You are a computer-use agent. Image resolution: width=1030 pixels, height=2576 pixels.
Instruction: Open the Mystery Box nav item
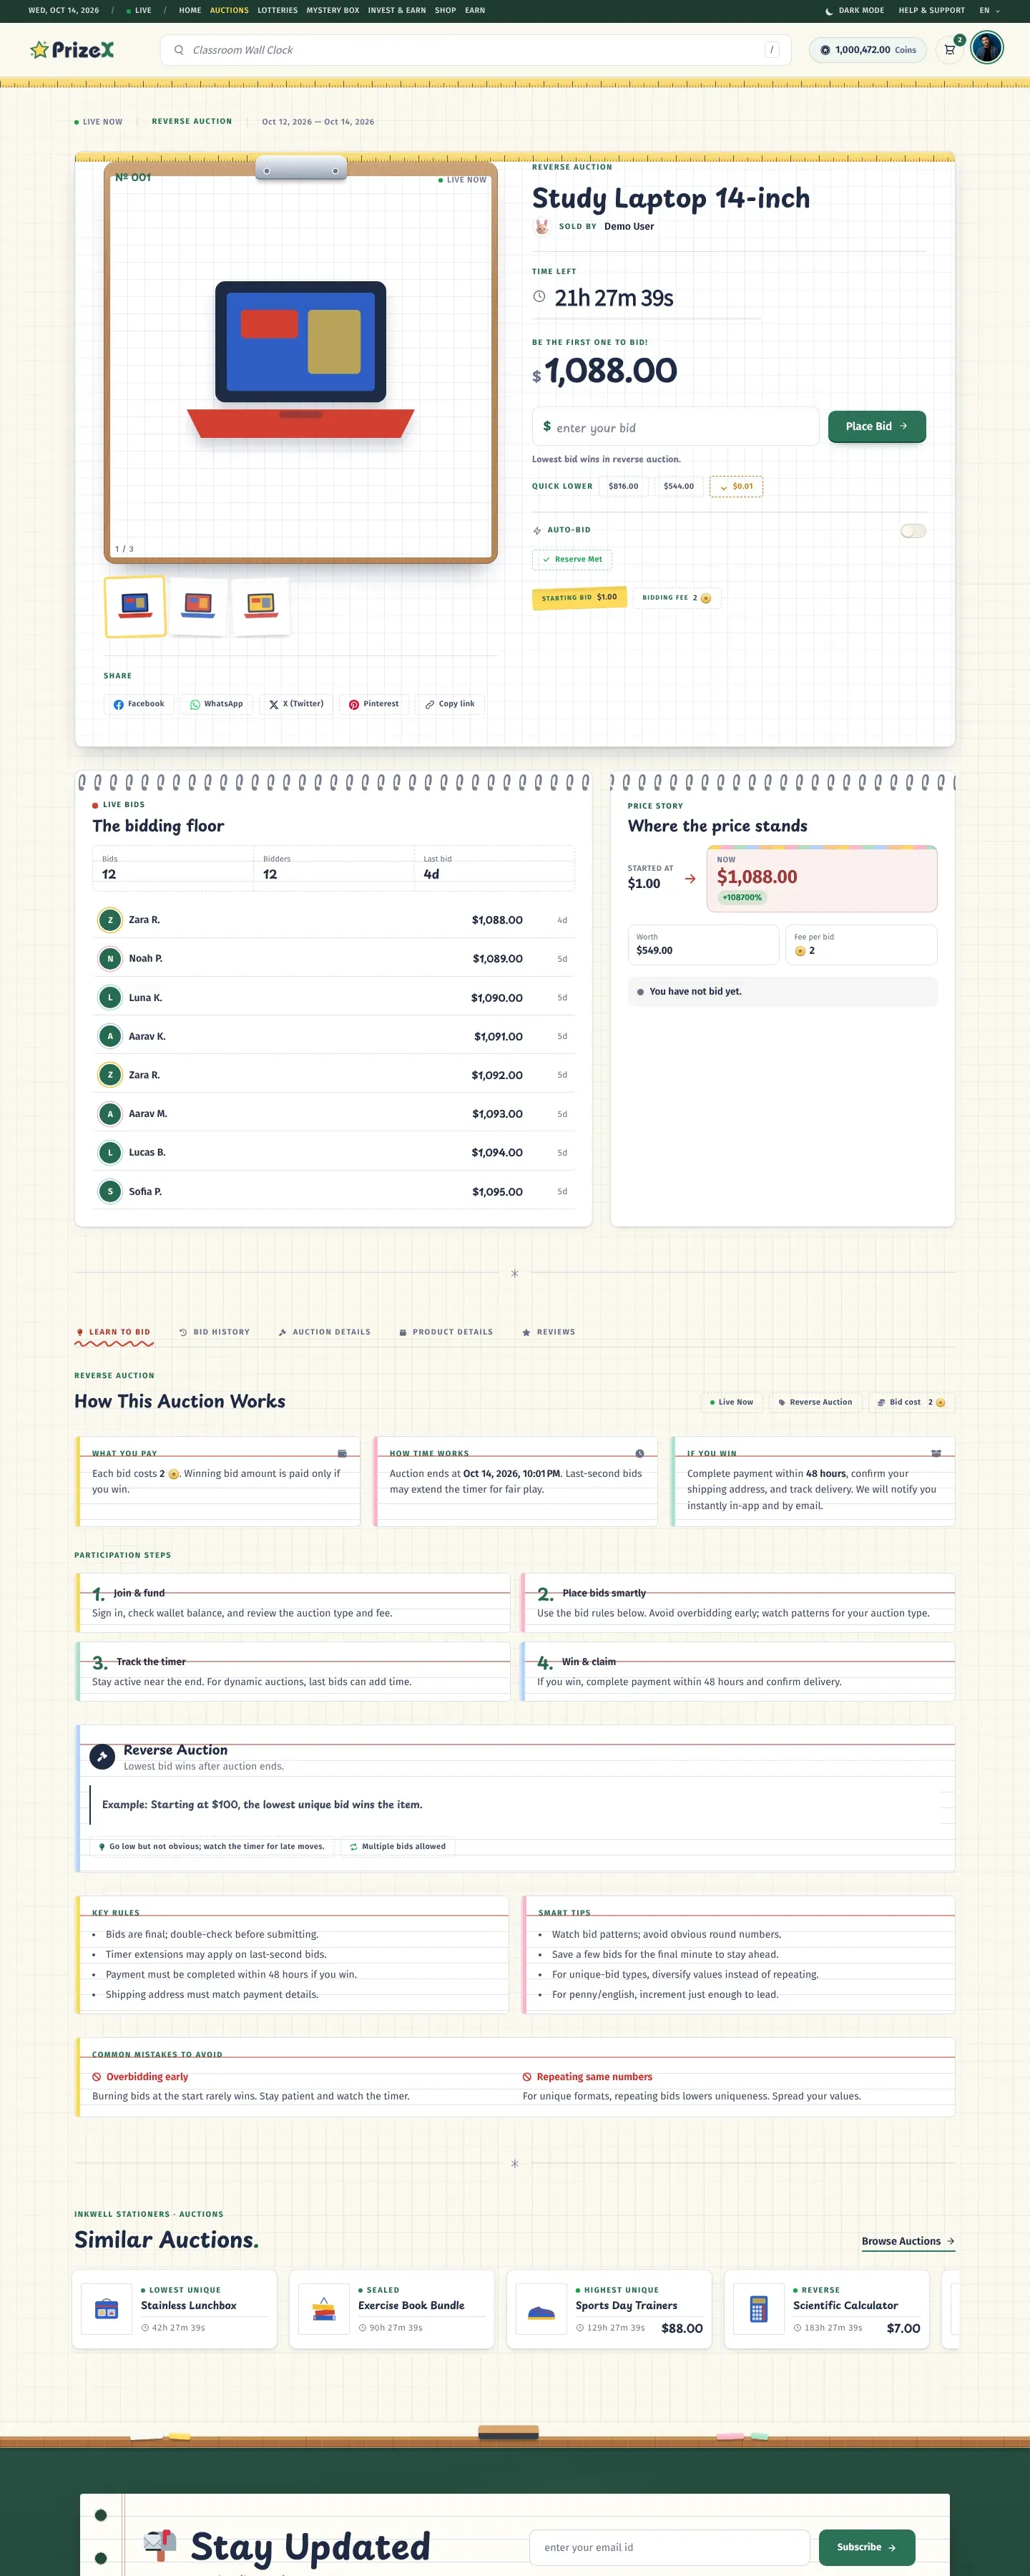pyautogui.click(x=332, y=11)
